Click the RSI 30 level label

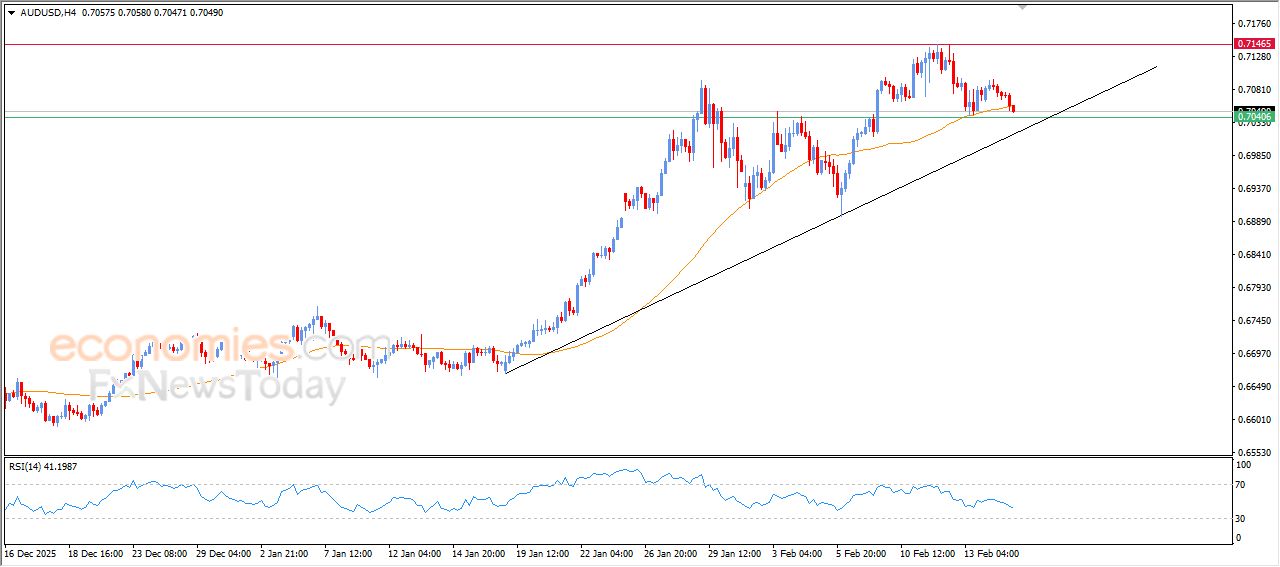click(1243, 518)
